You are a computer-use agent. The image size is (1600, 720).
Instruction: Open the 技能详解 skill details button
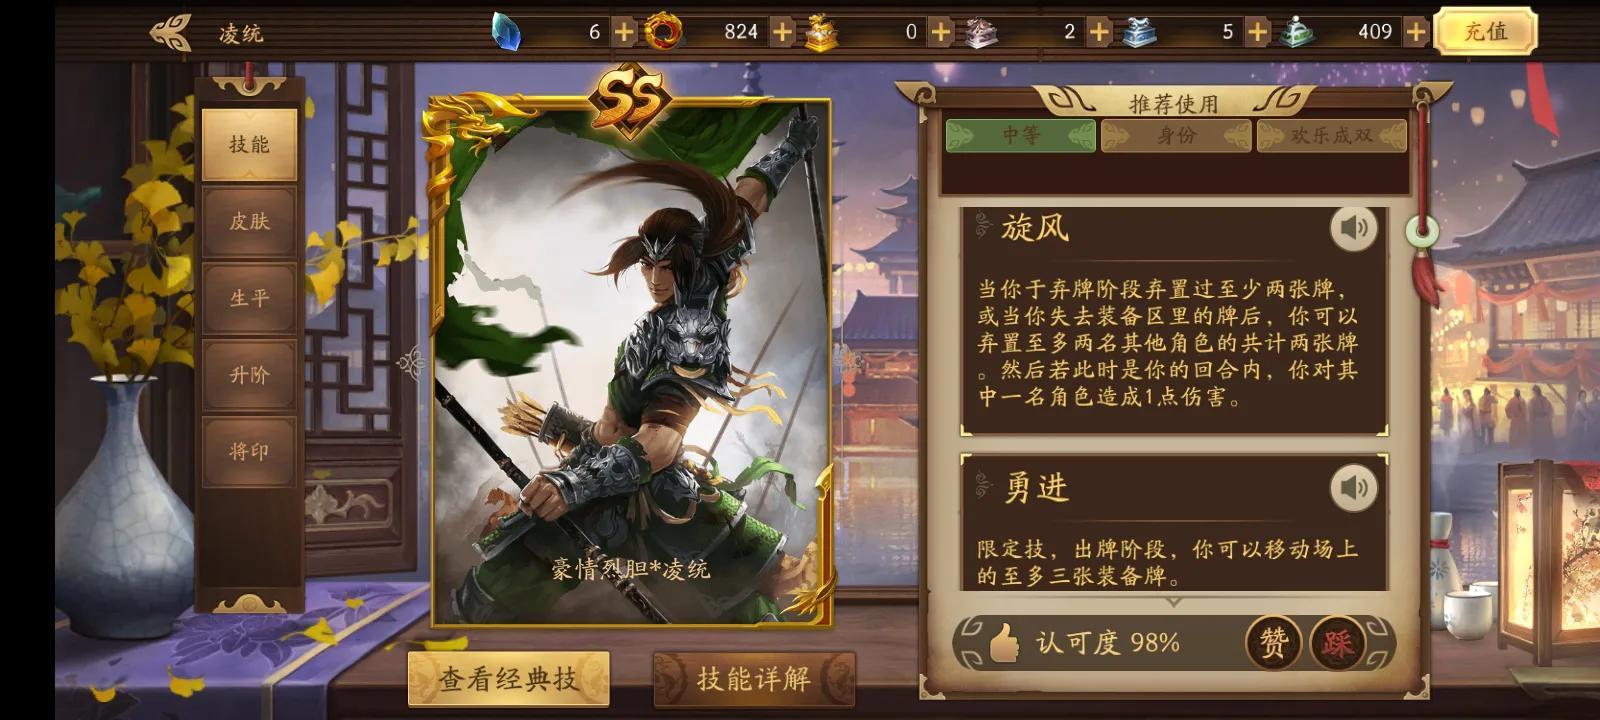tap(754, 679)
